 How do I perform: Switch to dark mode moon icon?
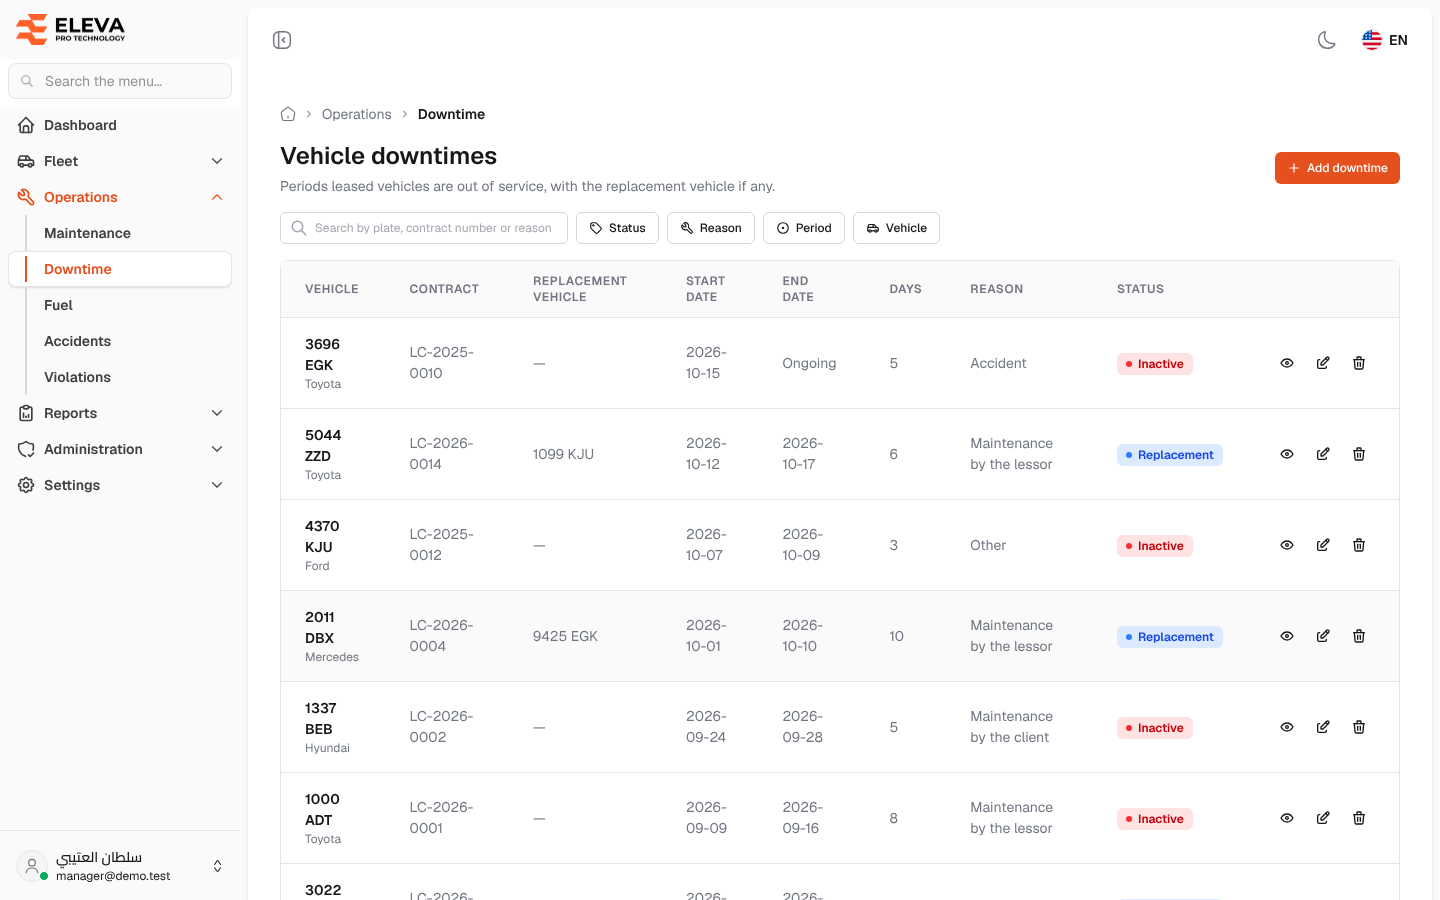(1327, 40)
